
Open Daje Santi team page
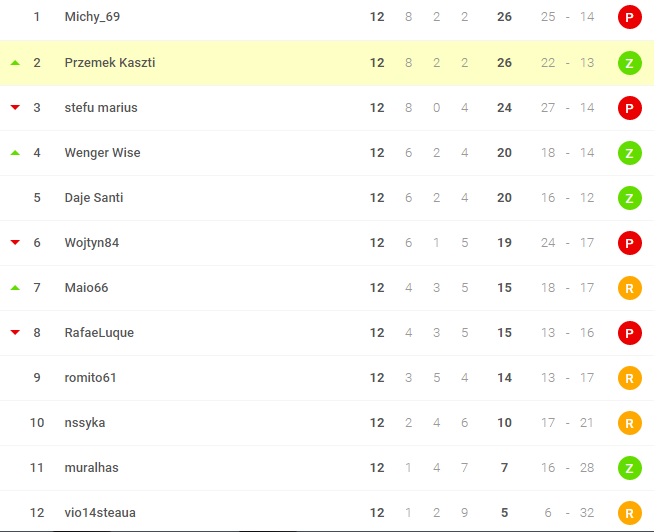[x=94, y=197]
